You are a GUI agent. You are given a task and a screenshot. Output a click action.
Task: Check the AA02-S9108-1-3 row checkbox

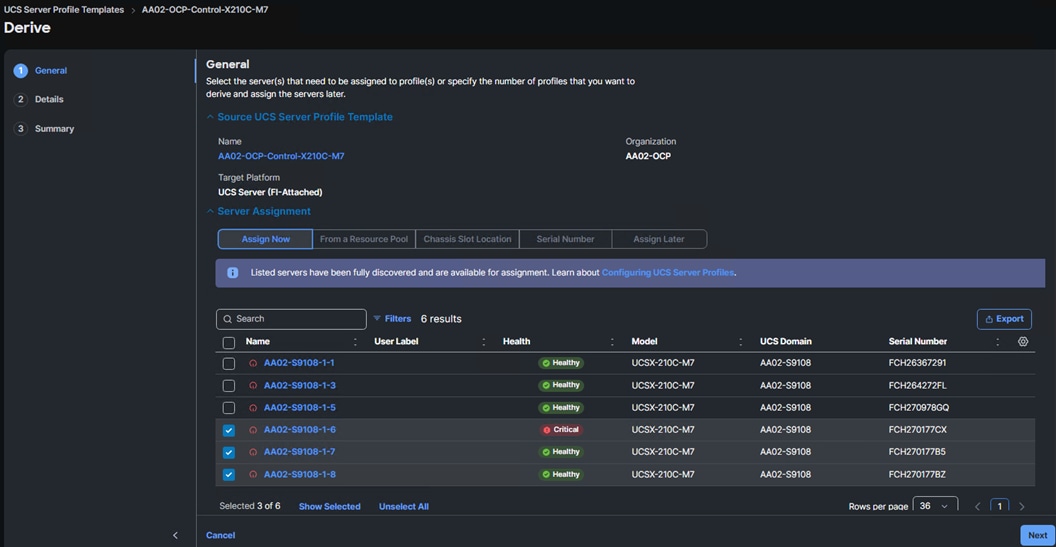[x=229, y=386]
